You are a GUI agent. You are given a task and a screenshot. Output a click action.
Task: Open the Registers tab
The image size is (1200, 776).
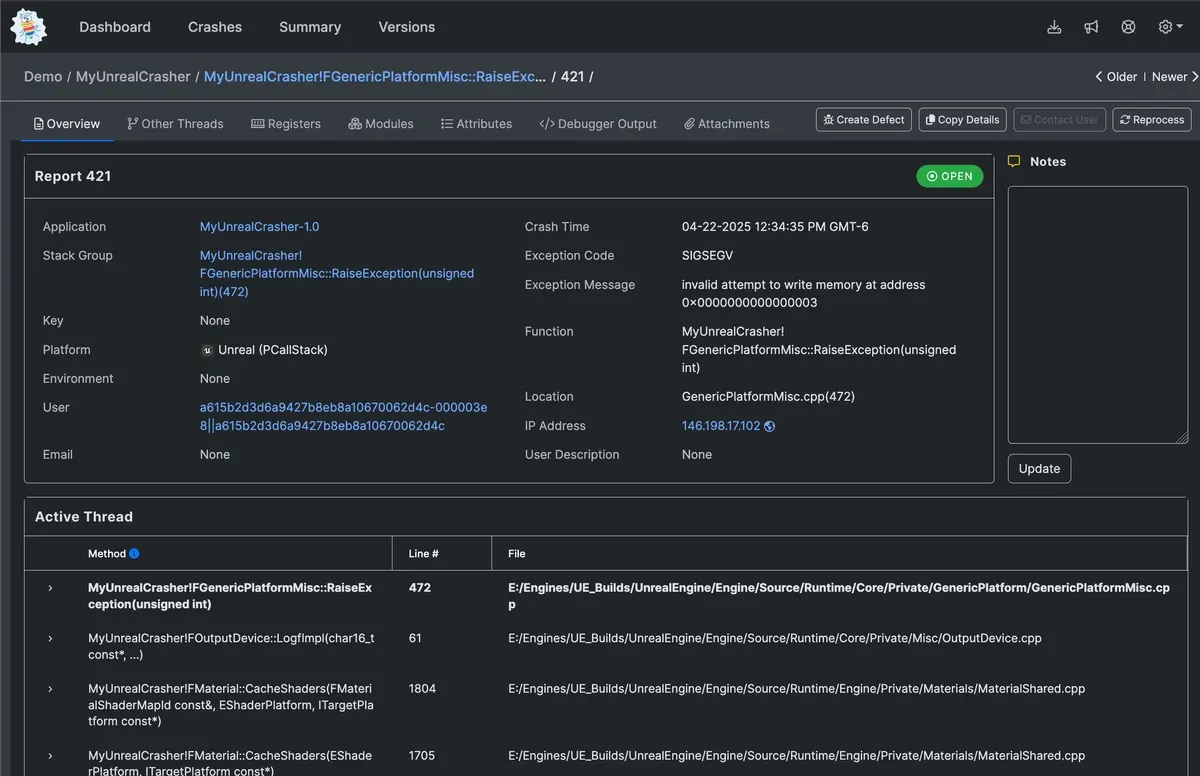(286, 124)
